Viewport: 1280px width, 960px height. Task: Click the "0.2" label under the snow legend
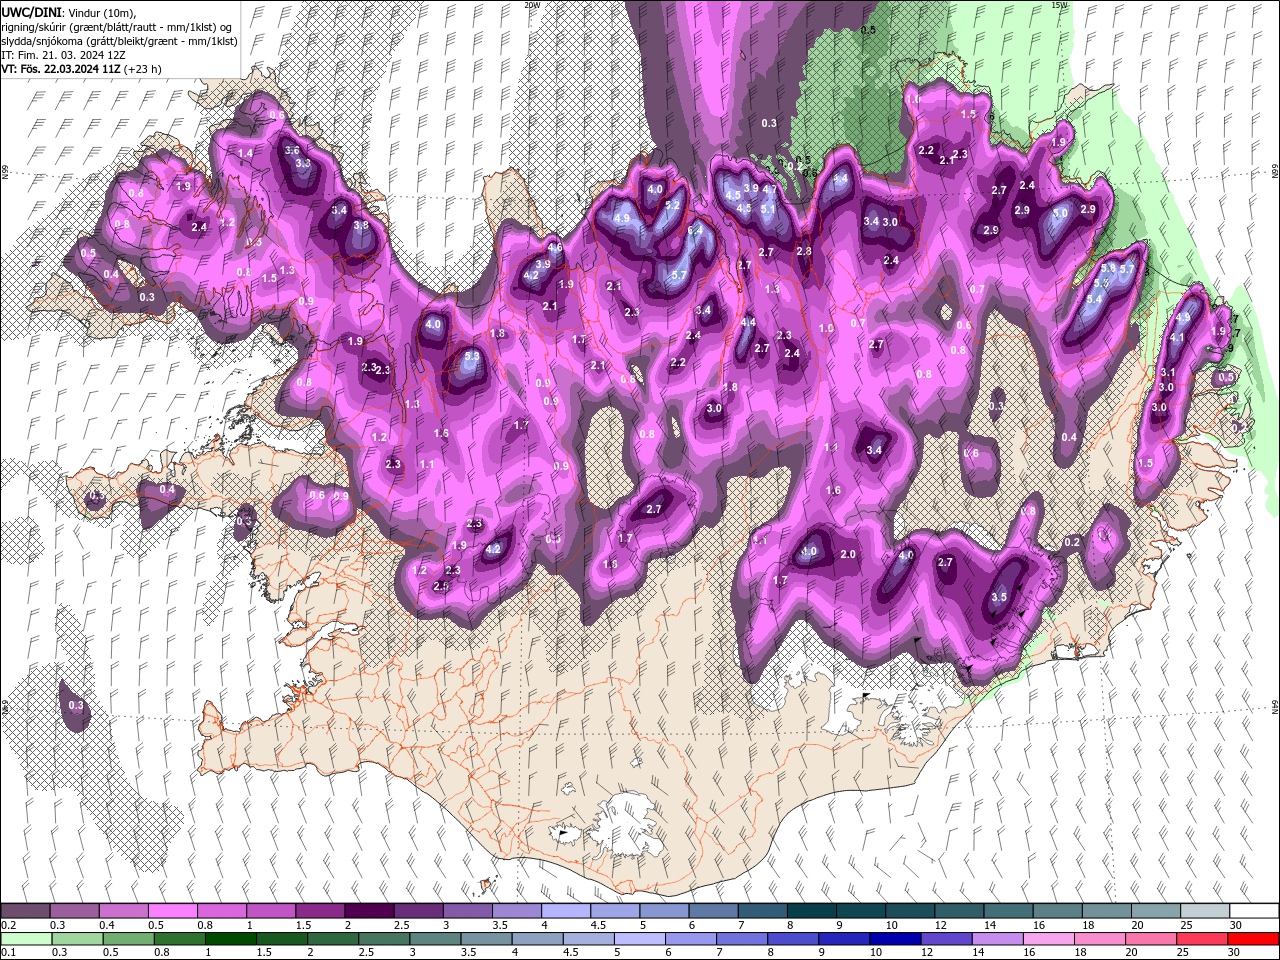tap(8, 925)
